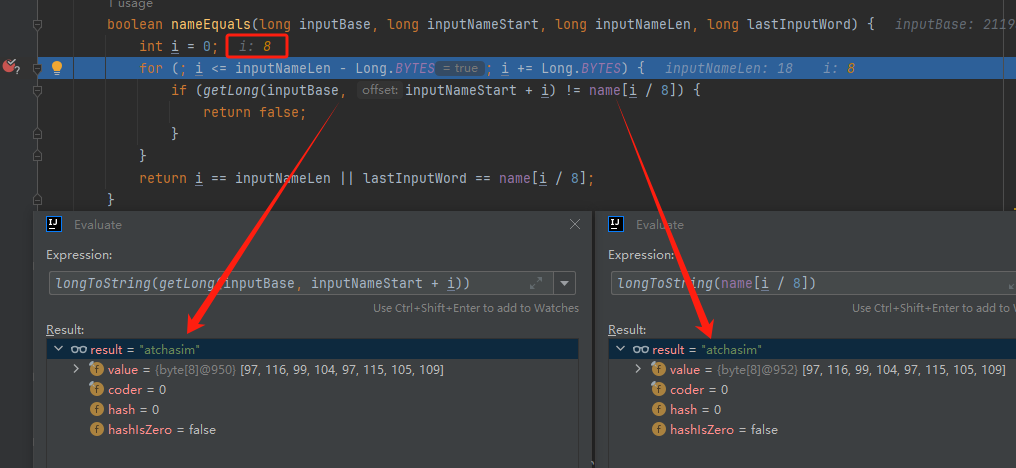
Task: Click the 'offset:' parameter hint
Action: point(380,90)
